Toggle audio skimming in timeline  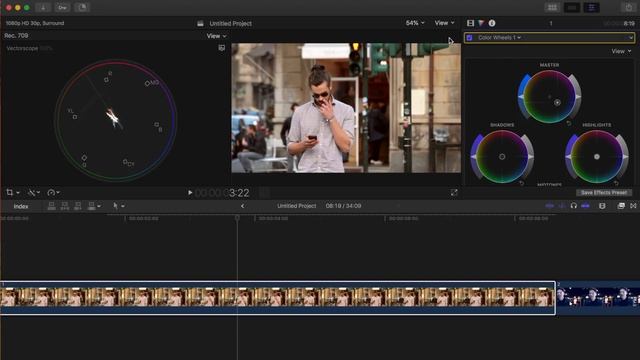(x=562, y=206)
